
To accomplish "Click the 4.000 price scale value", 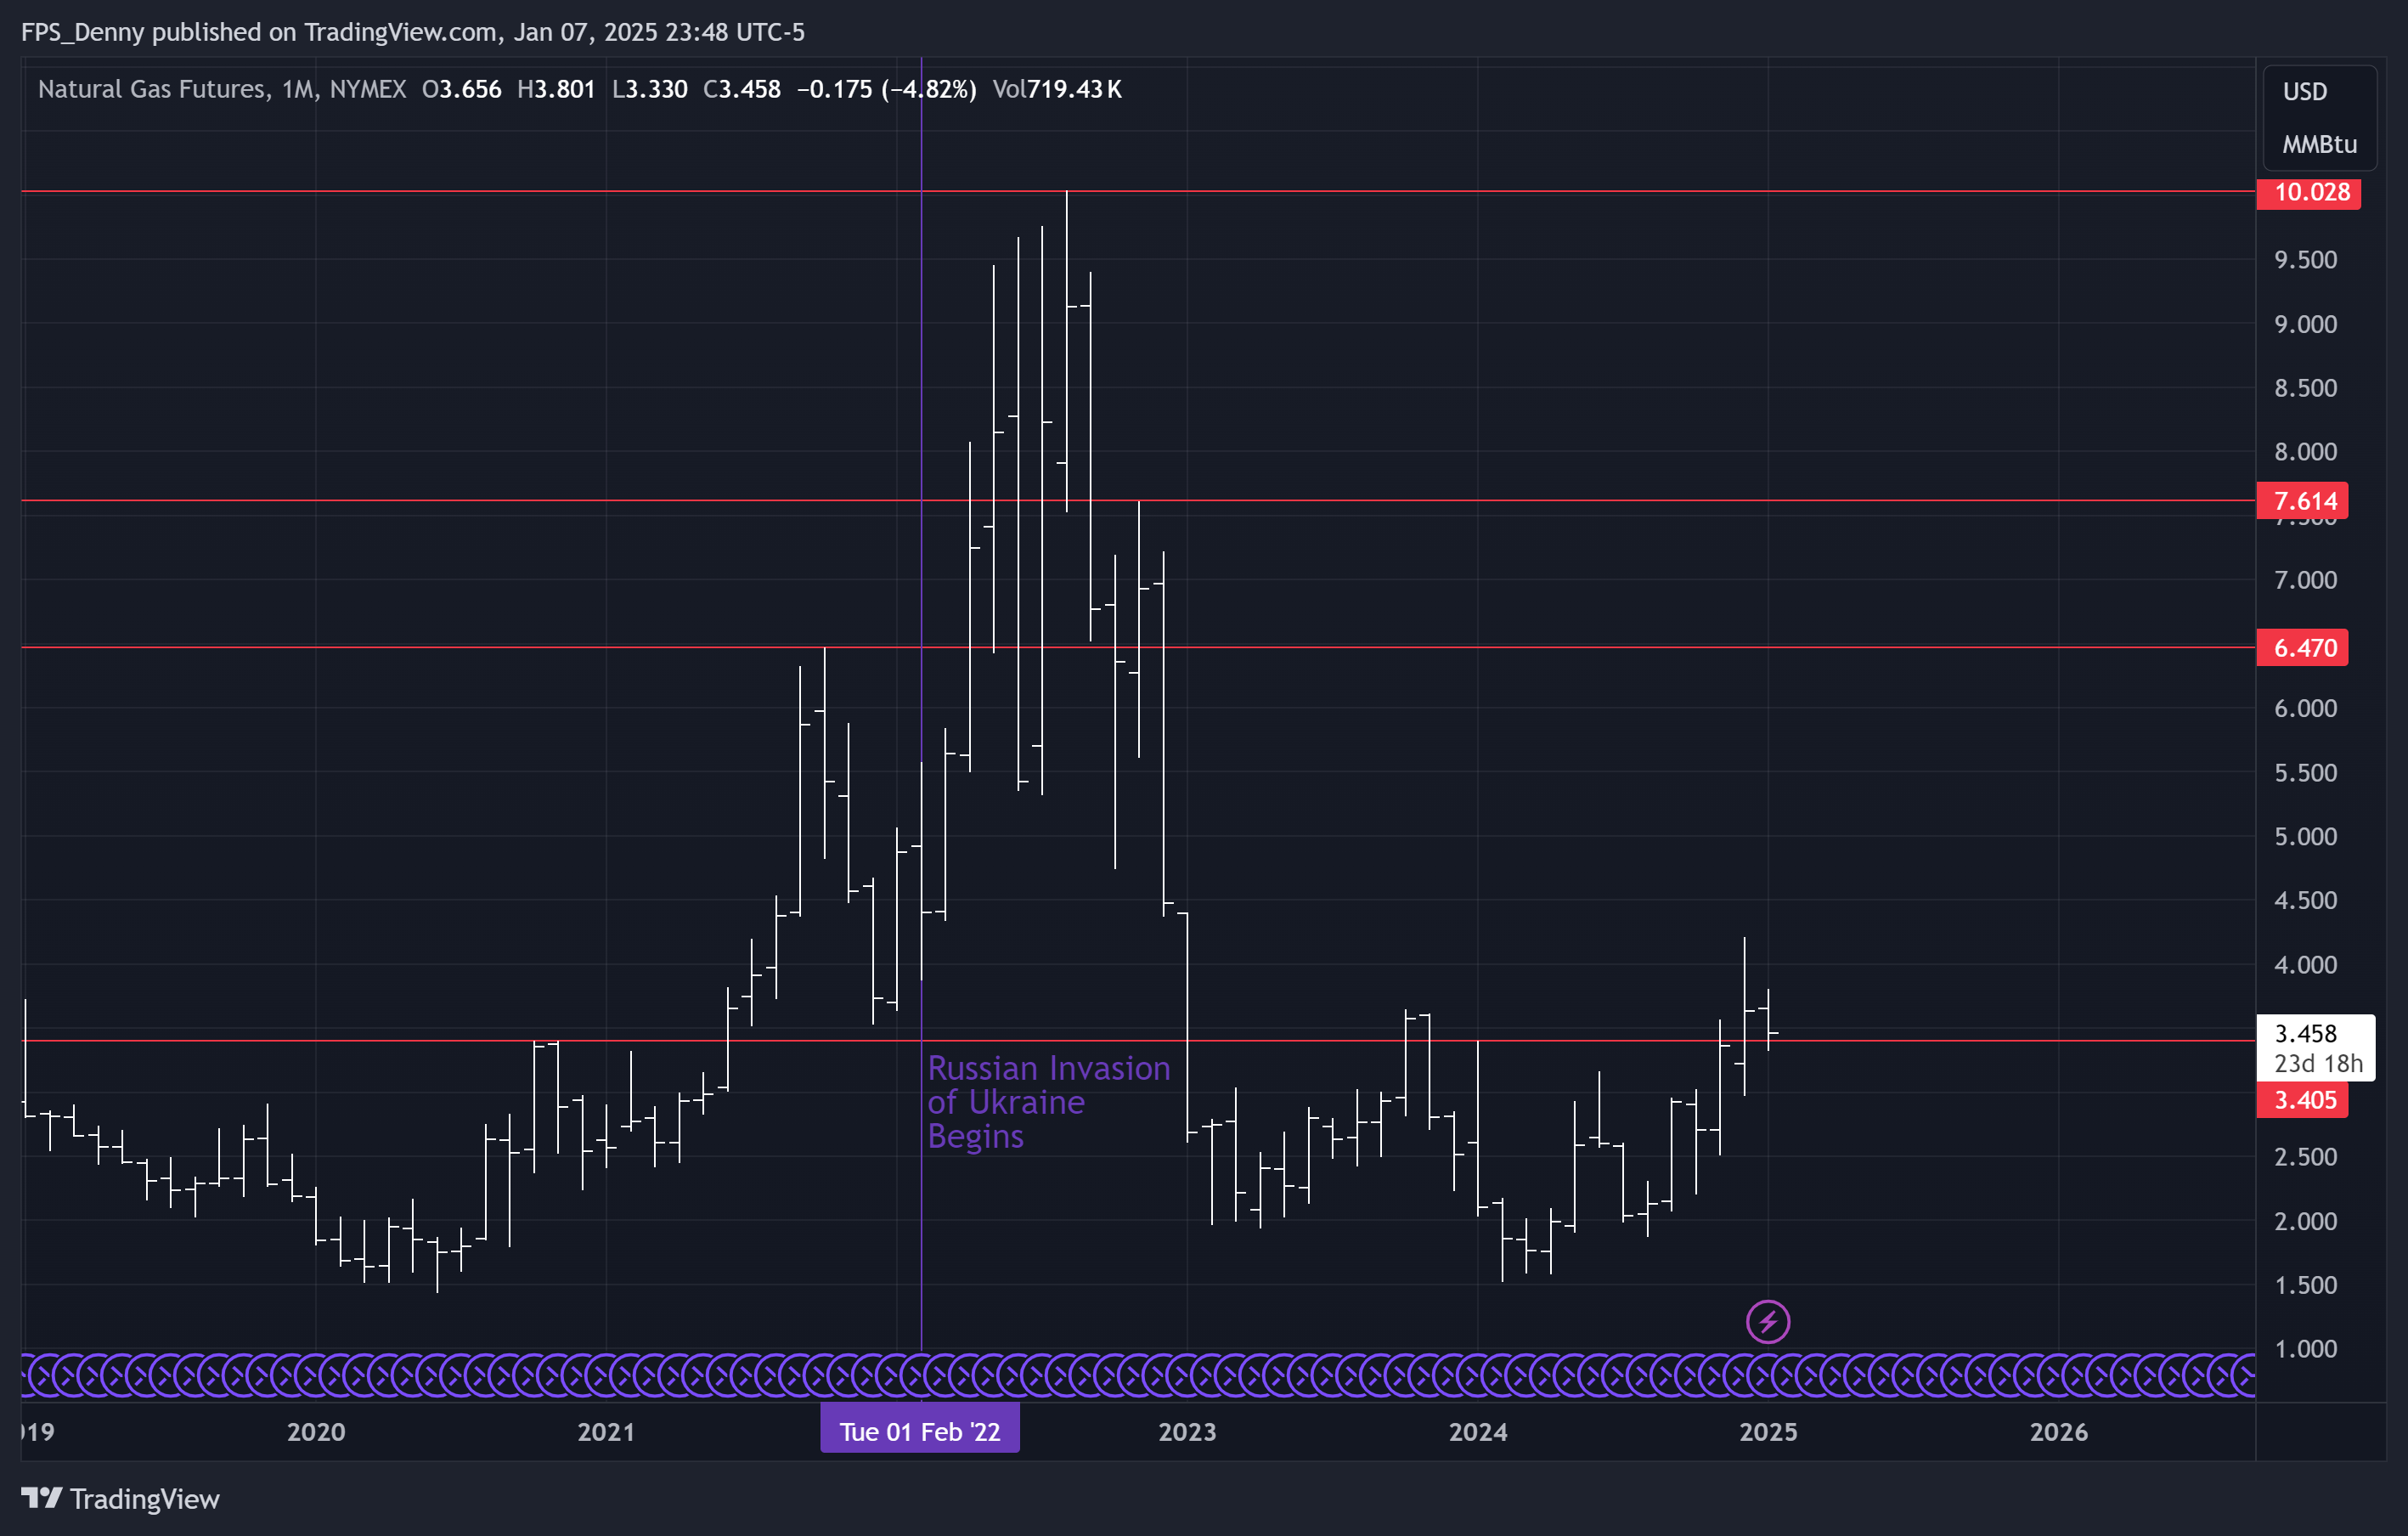I will (2305, 964).
